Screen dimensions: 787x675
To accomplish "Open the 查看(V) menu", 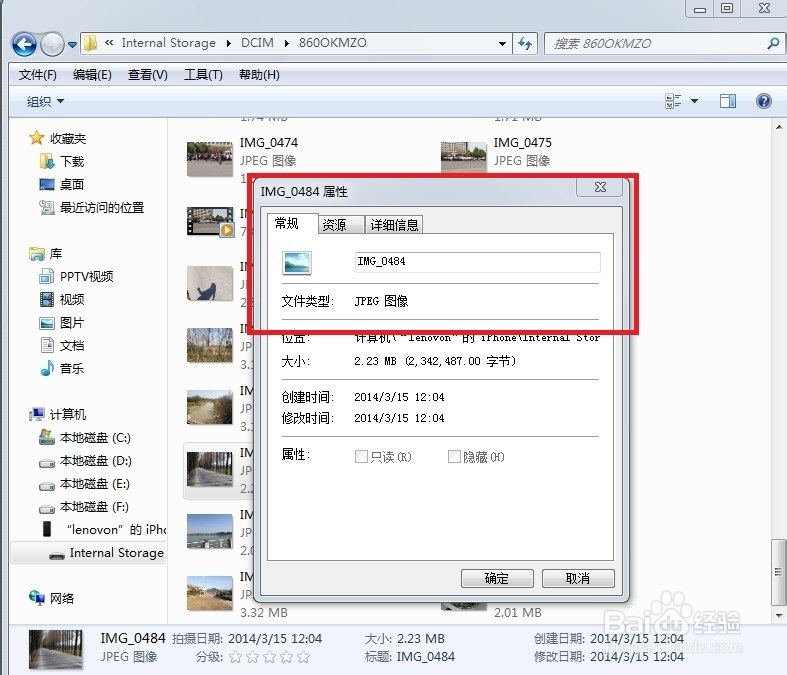I will click(148, 75).
